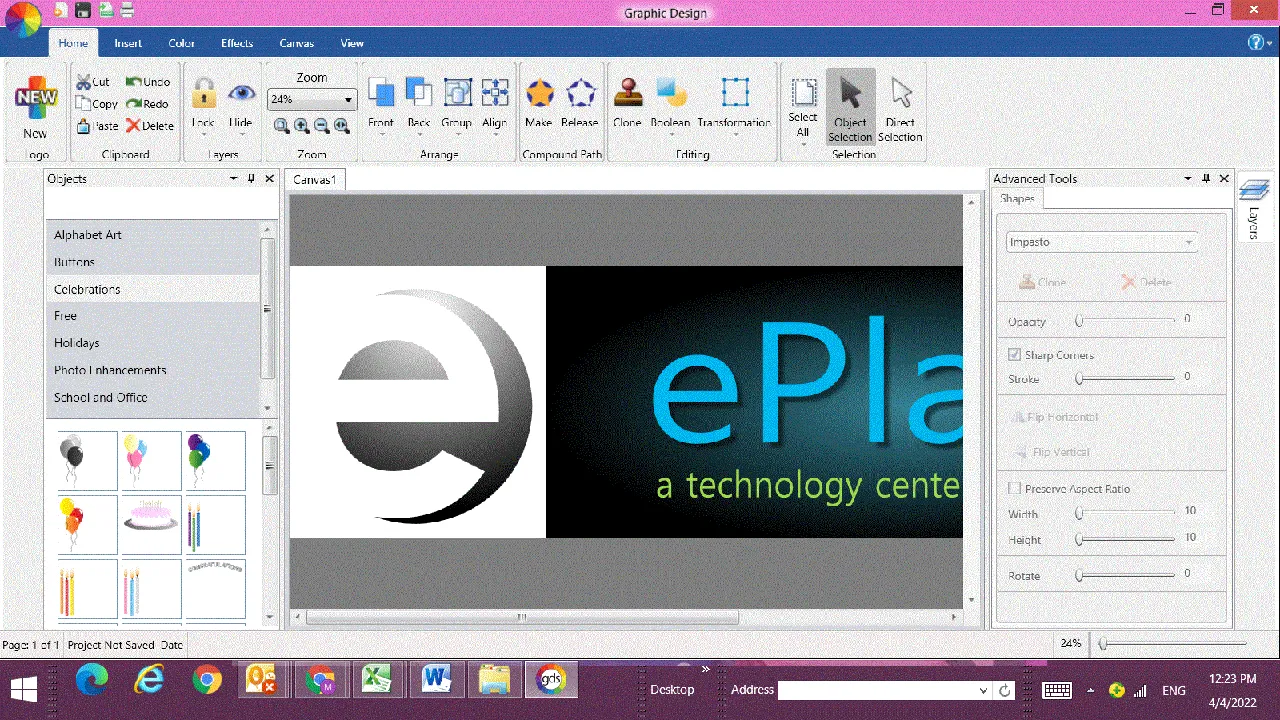
Task: Click the Release compound path icon
Action: click(x=580, y=94)
